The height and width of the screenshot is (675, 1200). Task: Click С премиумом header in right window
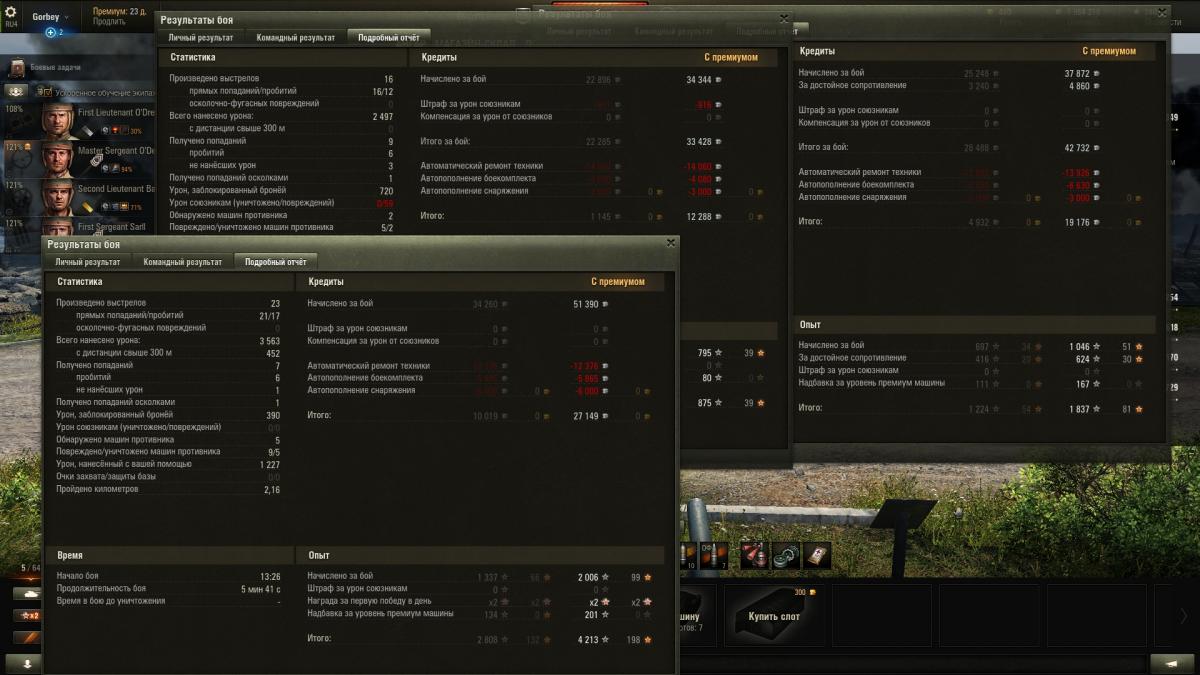tap(1109, 51)
